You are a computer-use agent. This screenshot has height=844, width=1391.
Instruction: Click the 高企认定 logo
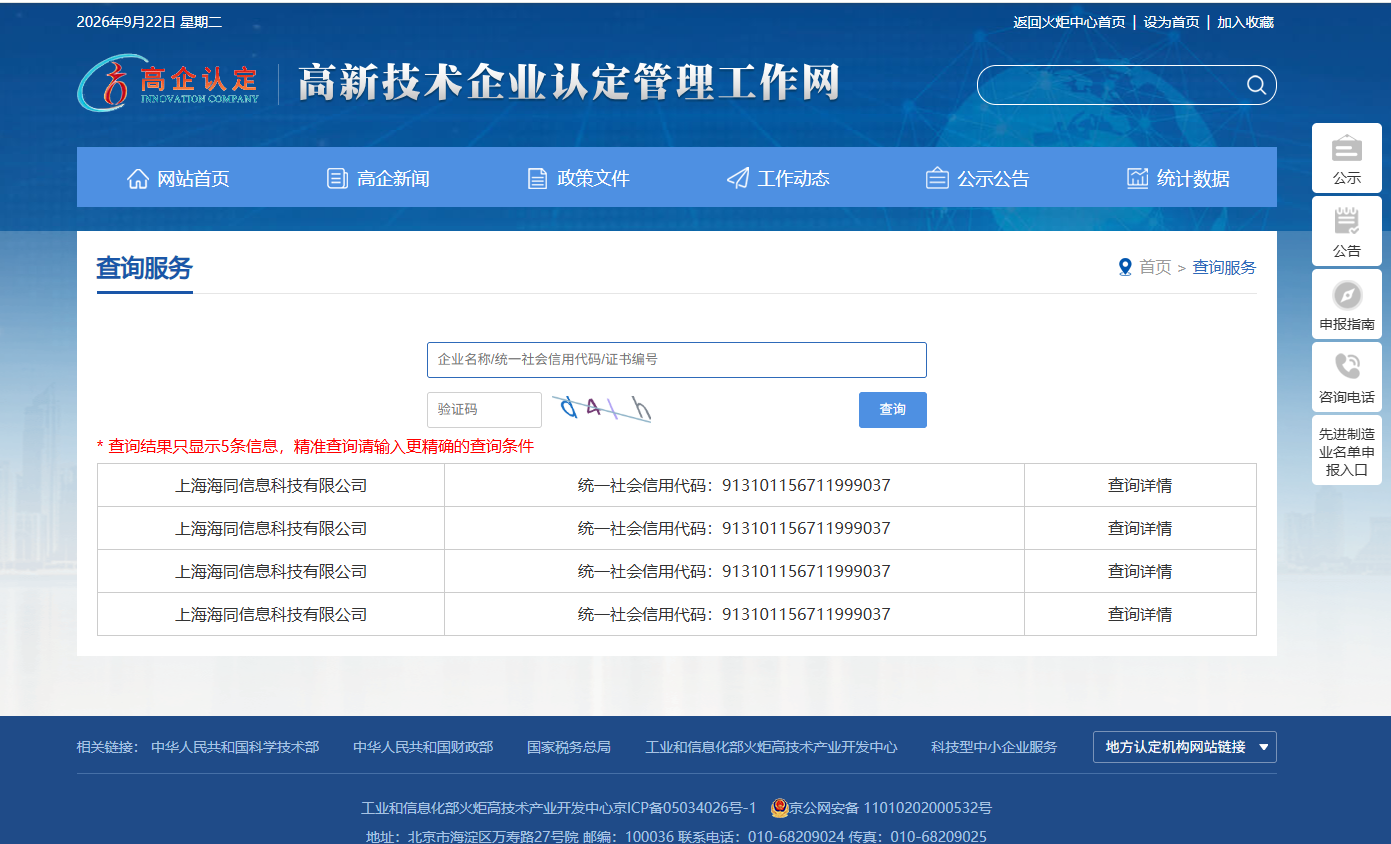click(168, 82)
